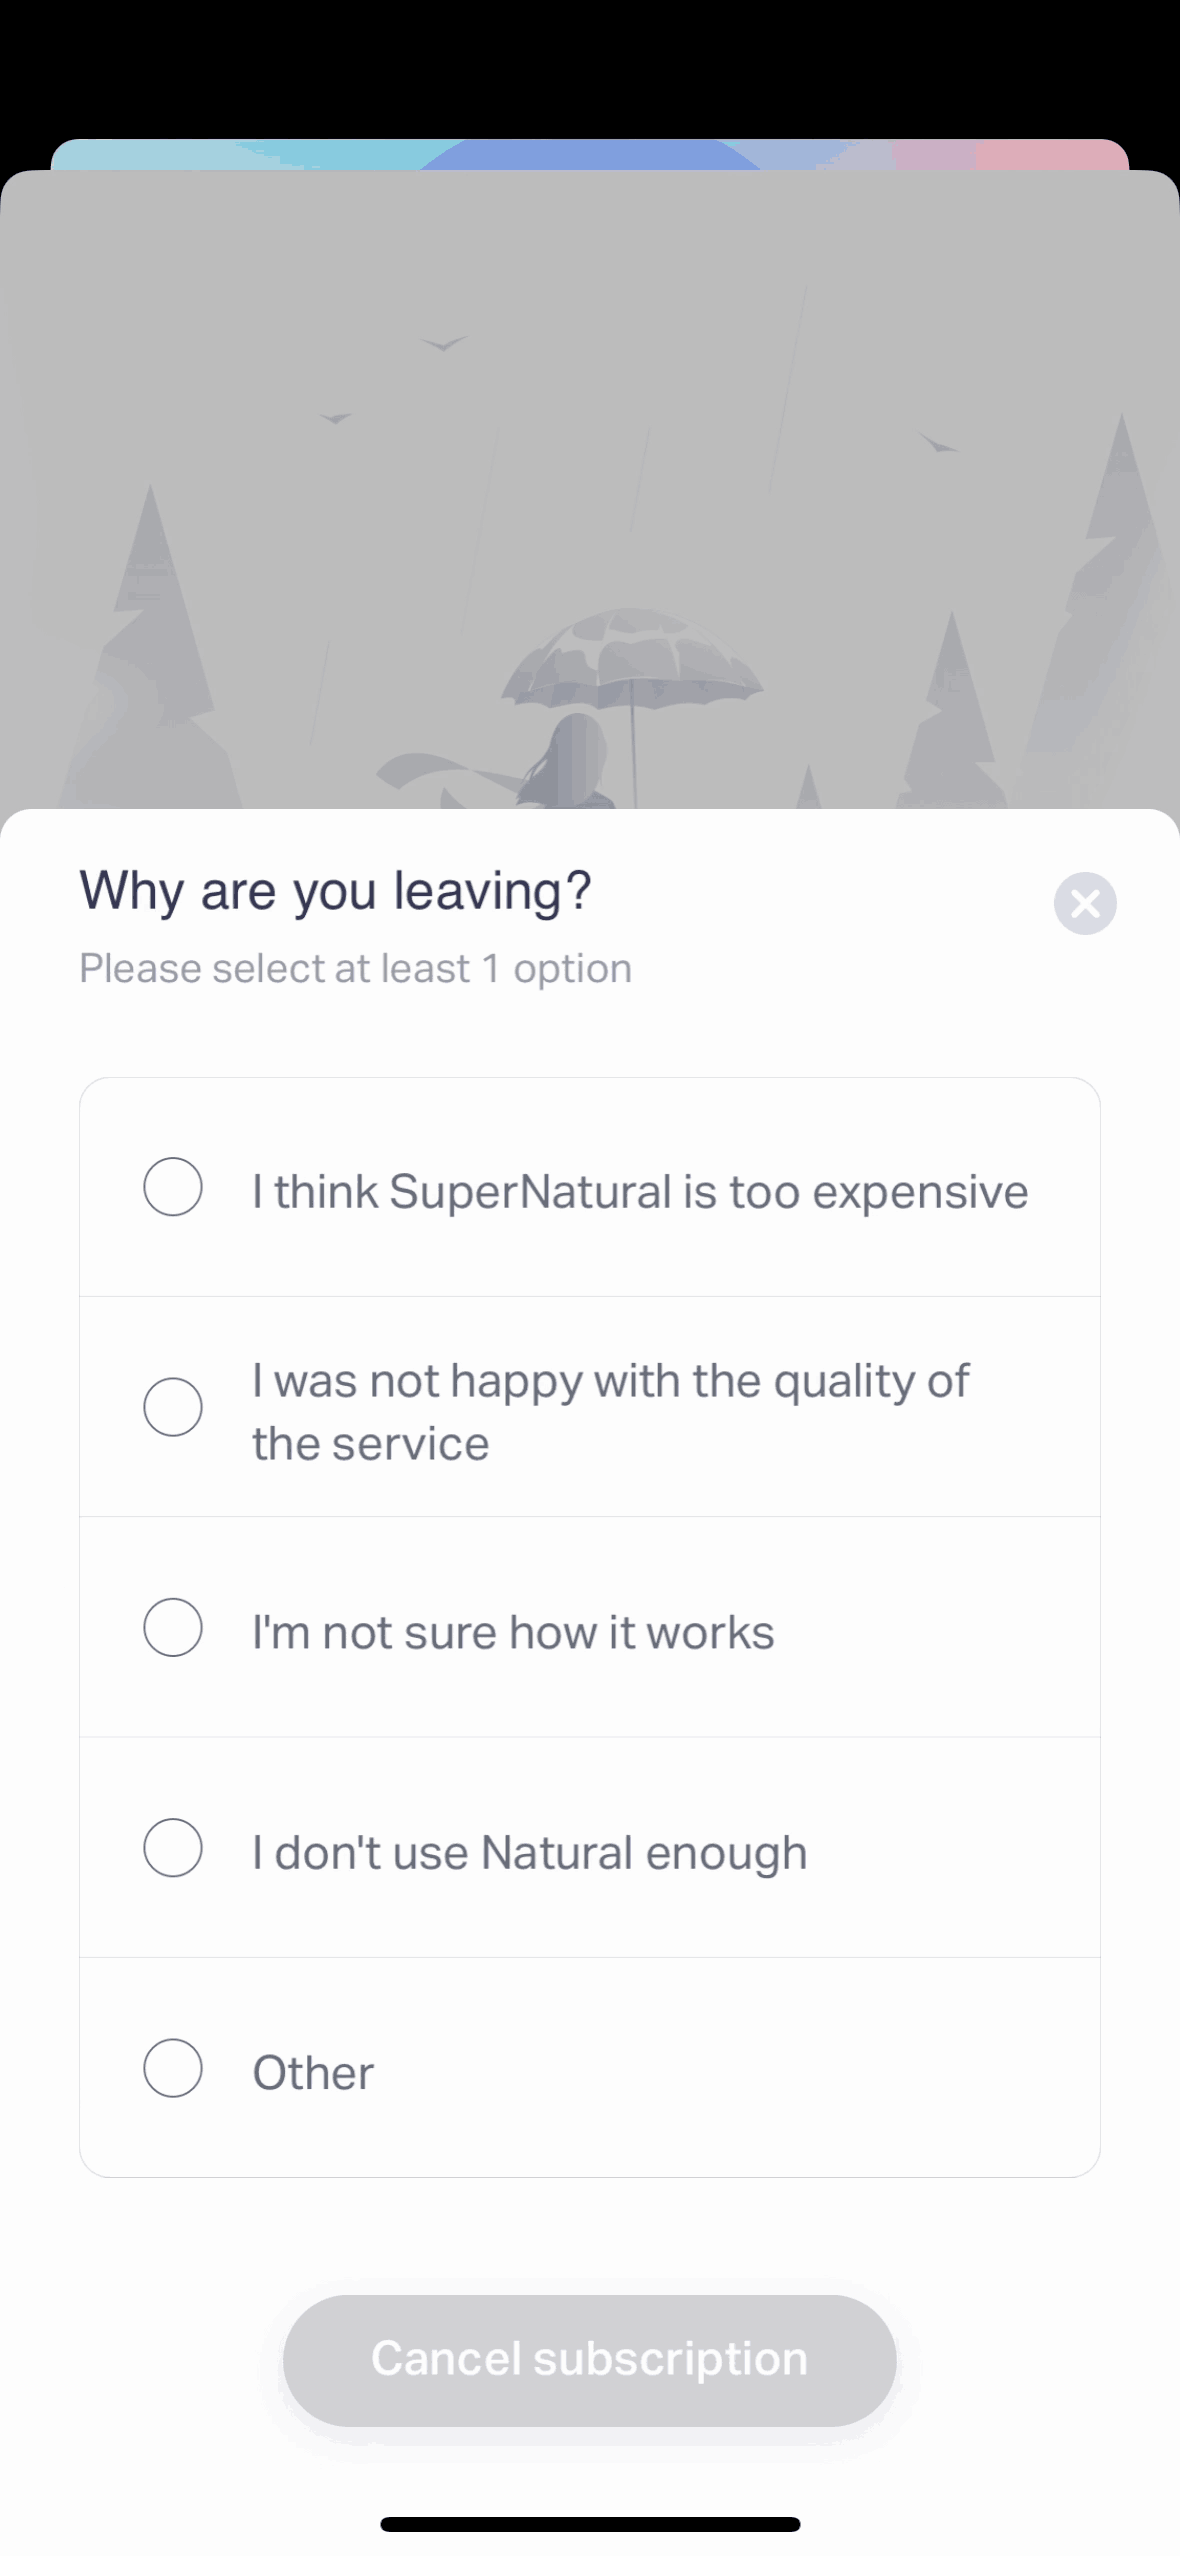Tap the 'I think SuperNatural is too expensive' text
This screenshot has height=2556, width=1180.
pos(640,1191)
